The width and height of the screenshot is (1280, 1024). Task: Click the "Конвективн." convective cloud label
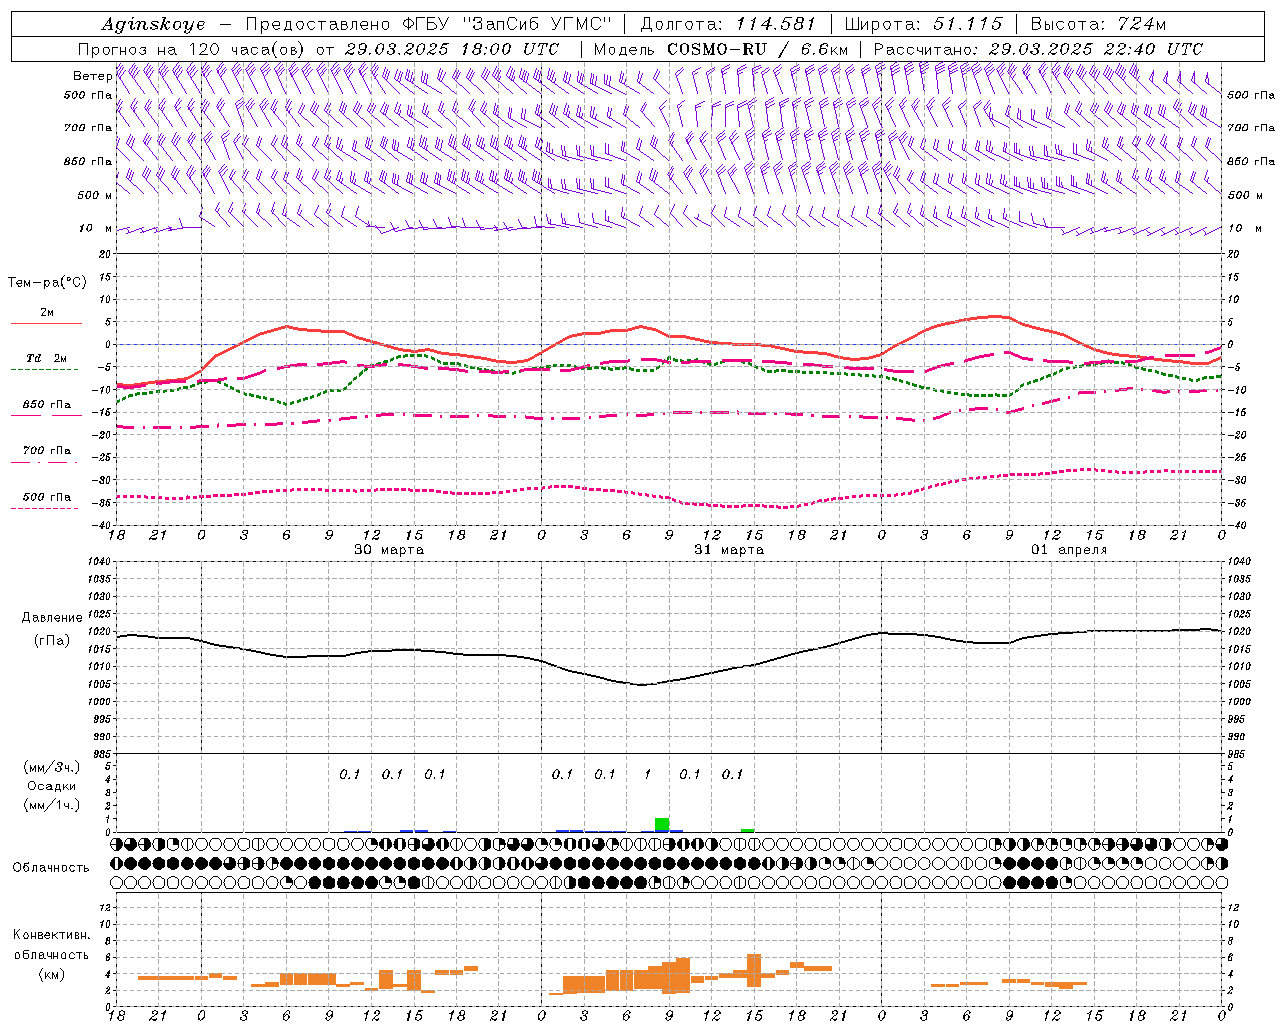51,935
